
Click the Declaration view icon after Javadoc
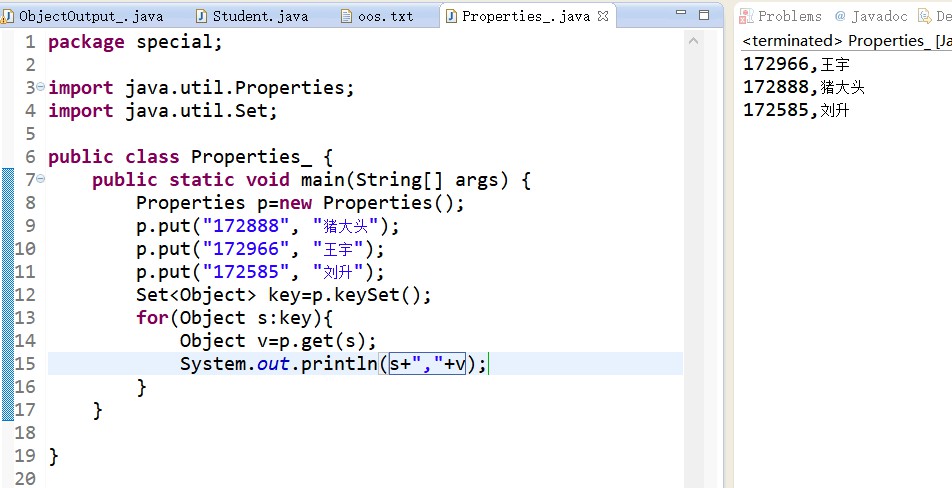925,16
